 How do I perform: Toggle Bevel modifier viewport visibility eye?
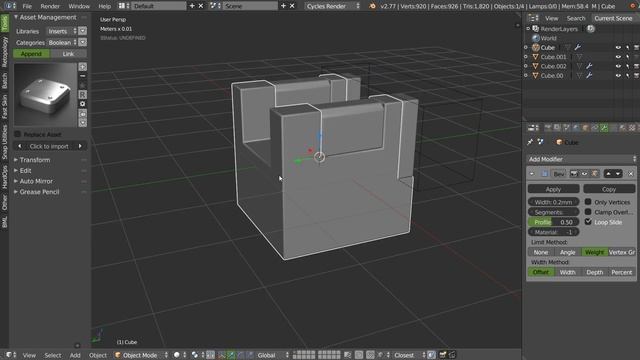tap(584, 174)
